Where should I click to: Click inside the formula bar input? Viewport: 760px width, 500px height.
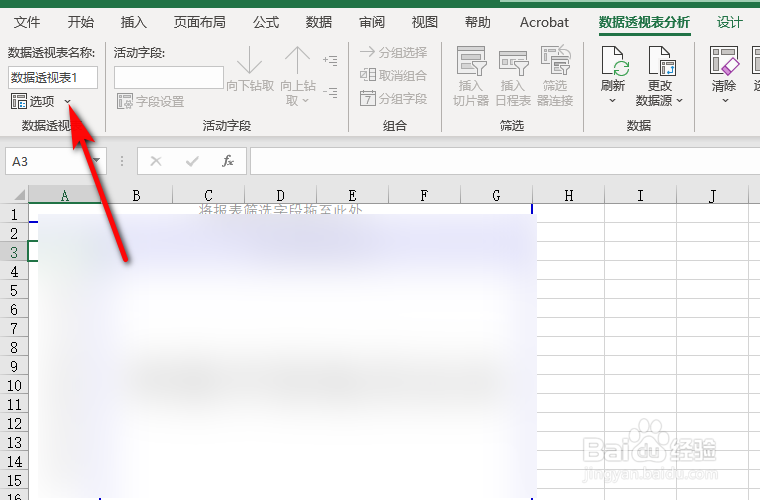click(x=505, y=161)
